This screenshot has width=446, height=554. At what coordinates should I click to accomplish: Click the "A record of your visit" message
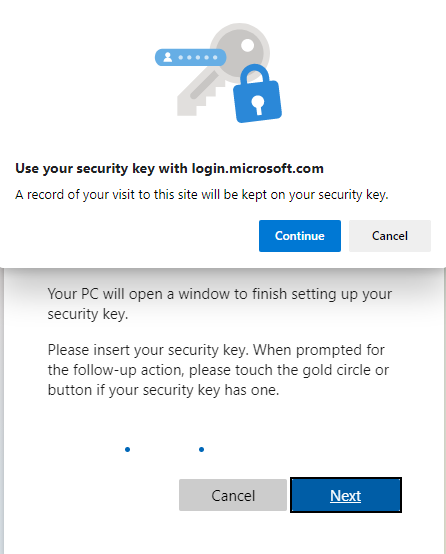point(202,195)
